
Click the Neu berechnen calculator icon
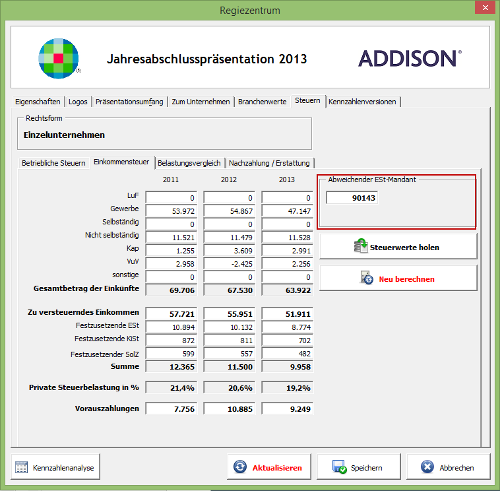[366, 278]
